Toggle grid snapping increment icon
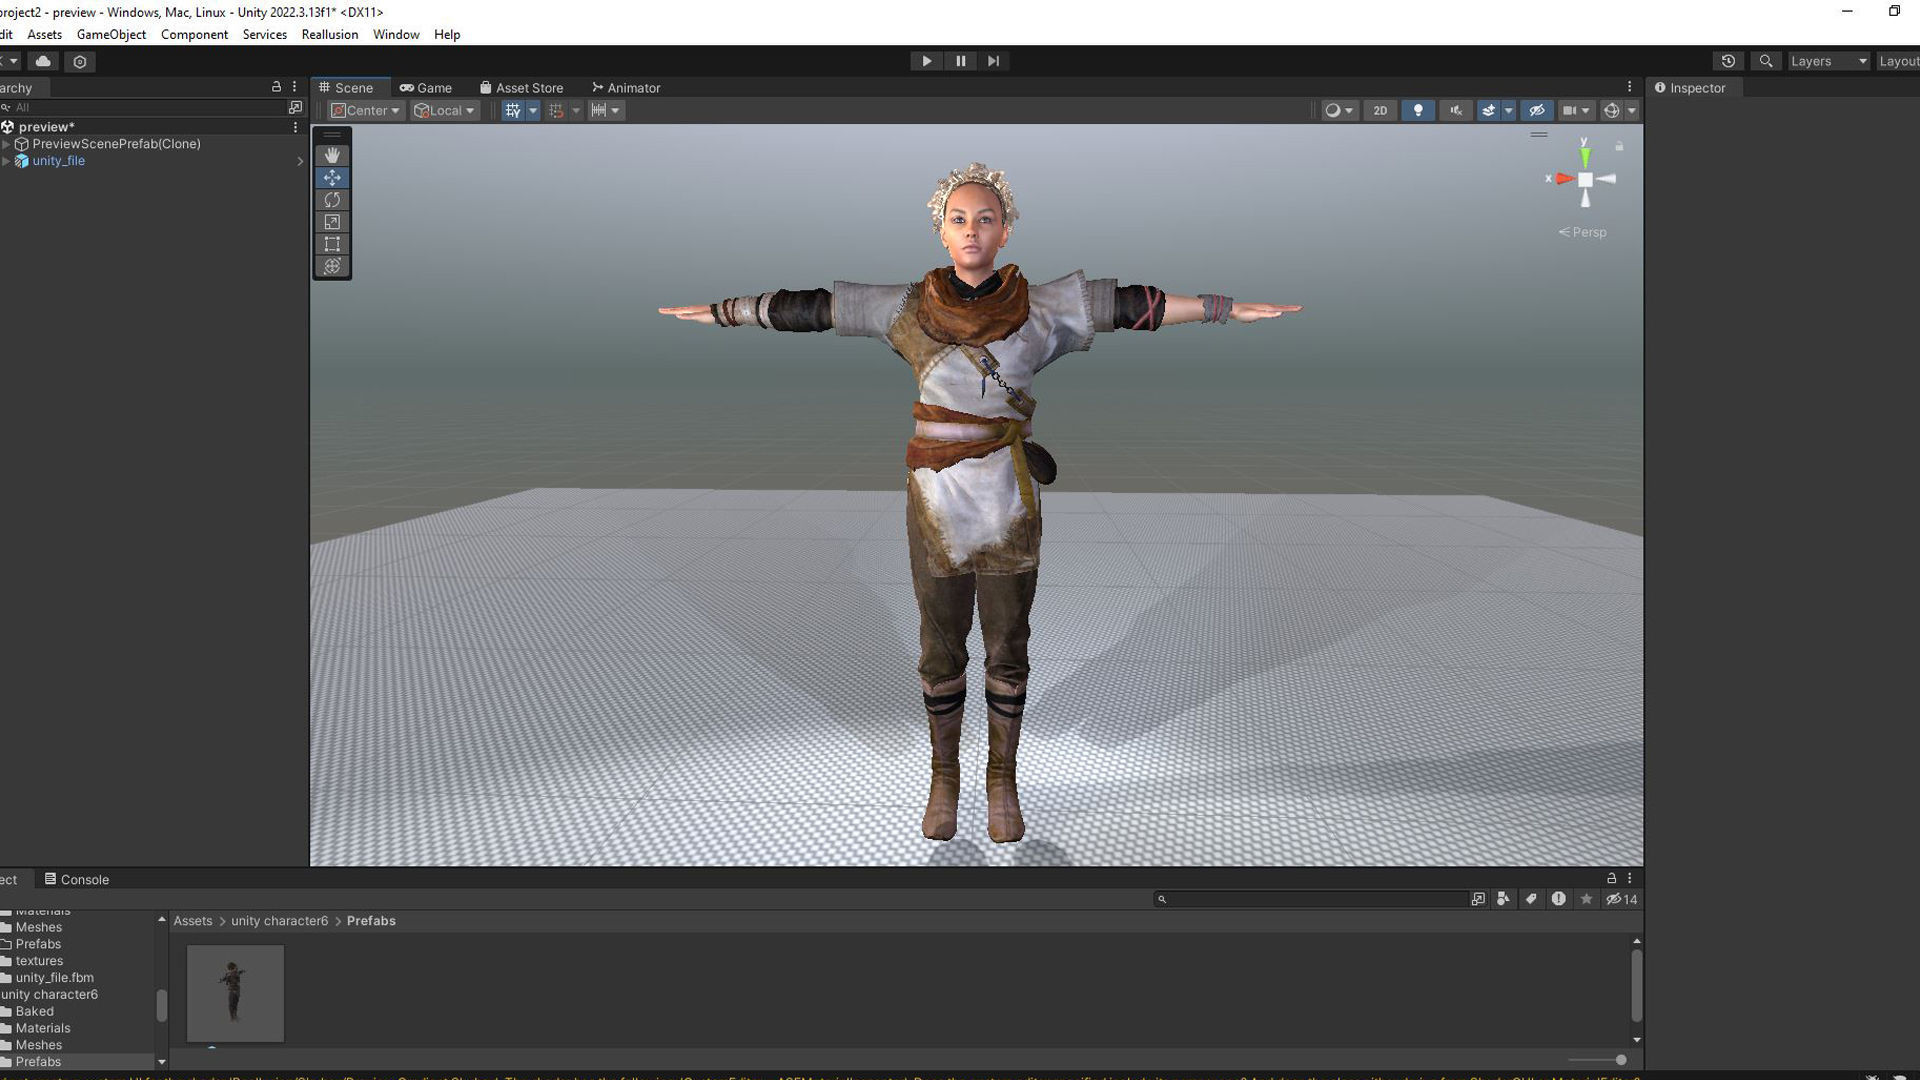 click(556, 111)
